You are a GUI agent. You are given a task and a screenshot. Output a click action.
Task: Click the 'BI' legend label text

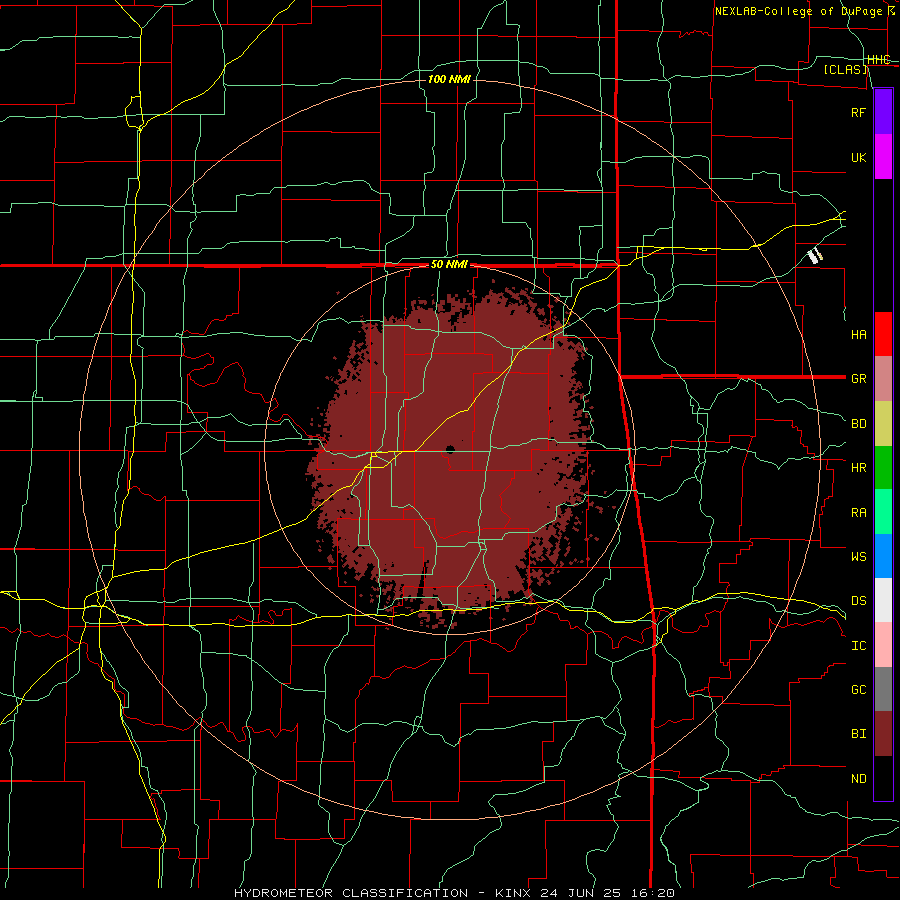[858, 734]
